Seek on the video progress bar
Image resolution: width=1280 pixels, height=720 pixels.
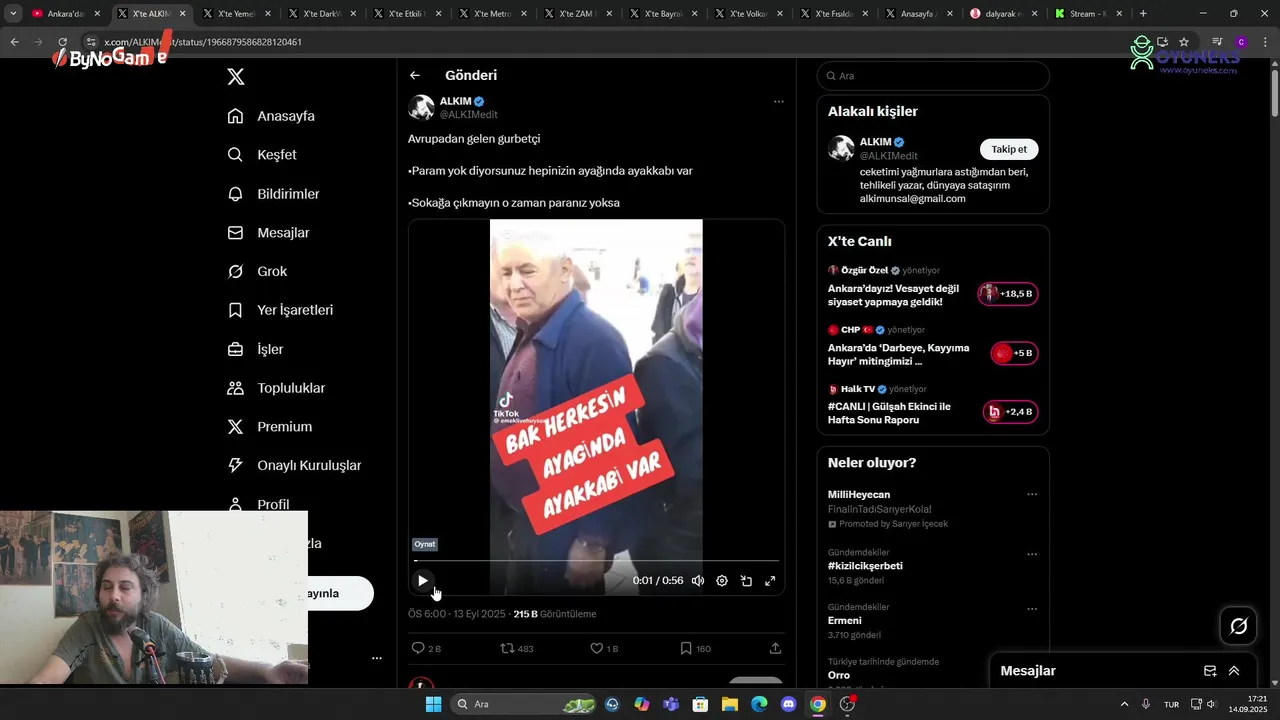click(x=596, y=561)
